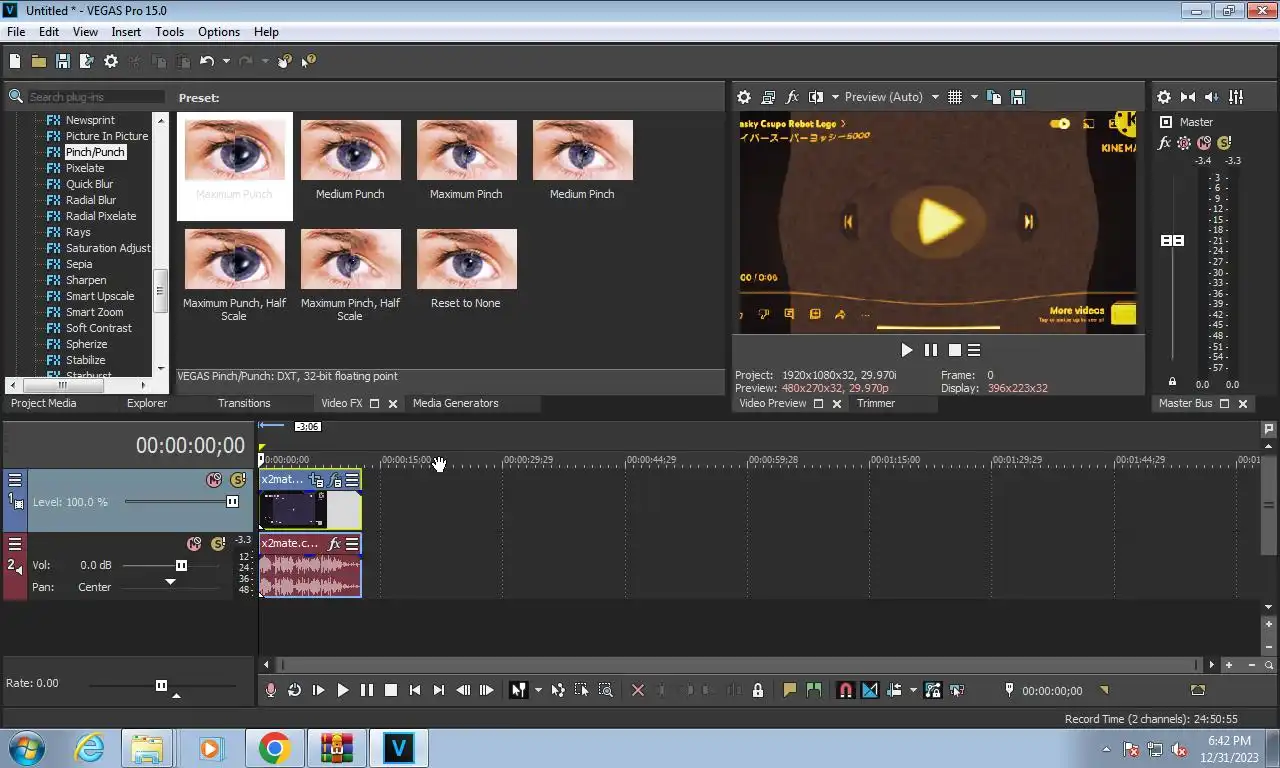1280x768 pixels.
Task: Open the Master bus mixer icon
Action: point(1236,97)
